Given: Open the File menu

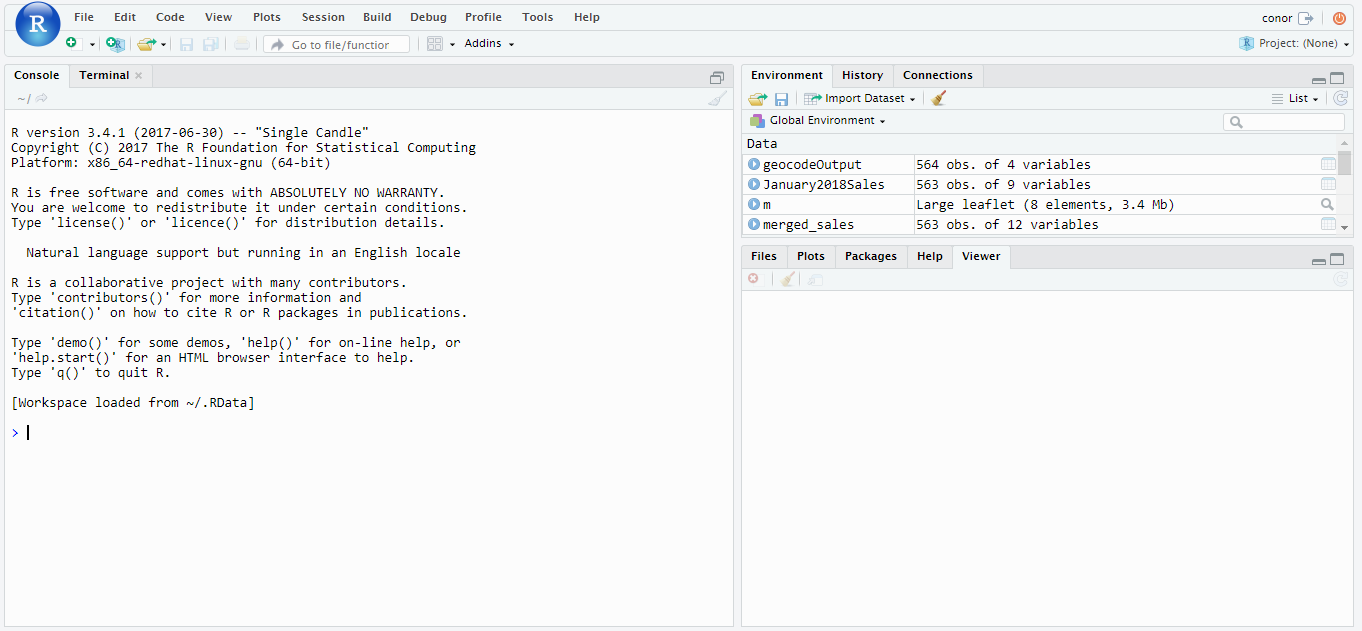Looking at the screenshot, I should pyautogui.click(x=84, y=17).
